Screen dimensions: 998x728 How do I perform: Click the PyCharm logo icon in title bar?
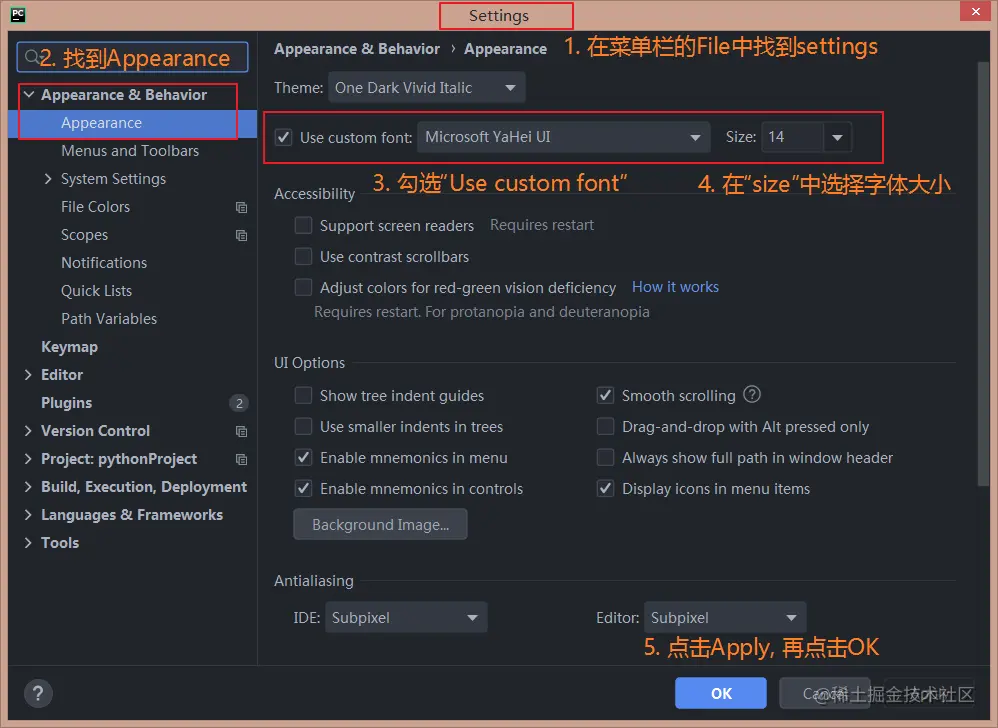pyautogui.click(x=18, y=15)
